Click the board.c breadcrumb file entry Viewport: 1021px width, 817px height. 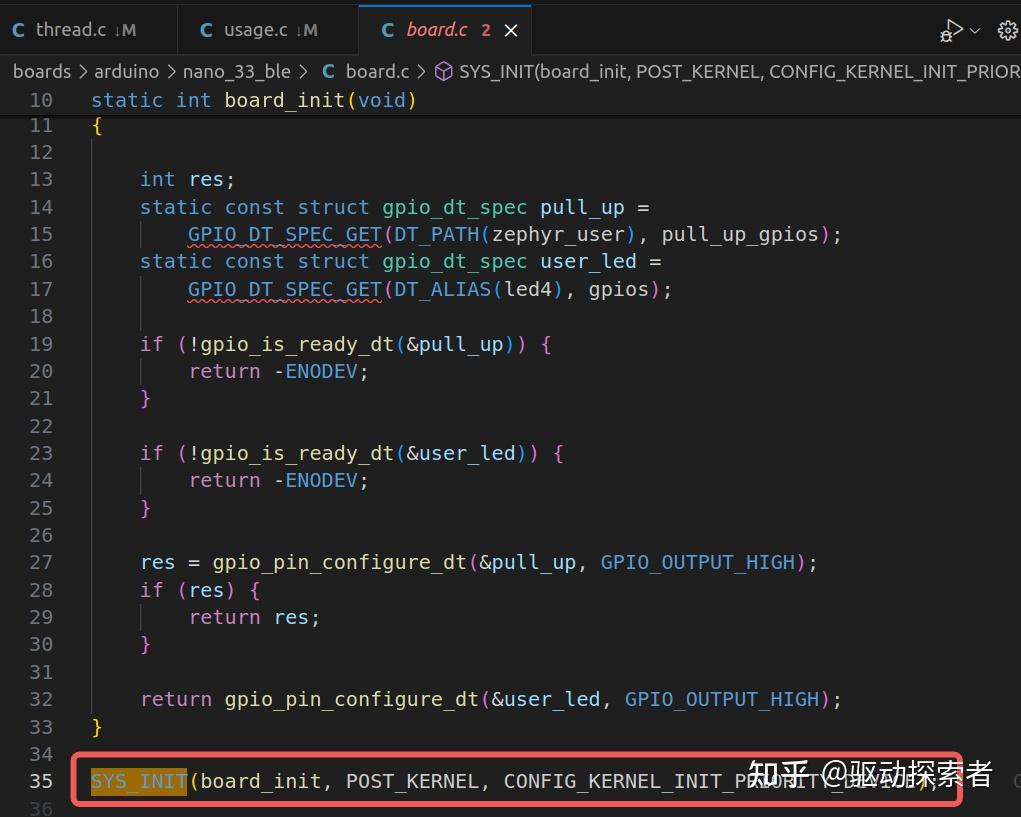pos(366,72)
